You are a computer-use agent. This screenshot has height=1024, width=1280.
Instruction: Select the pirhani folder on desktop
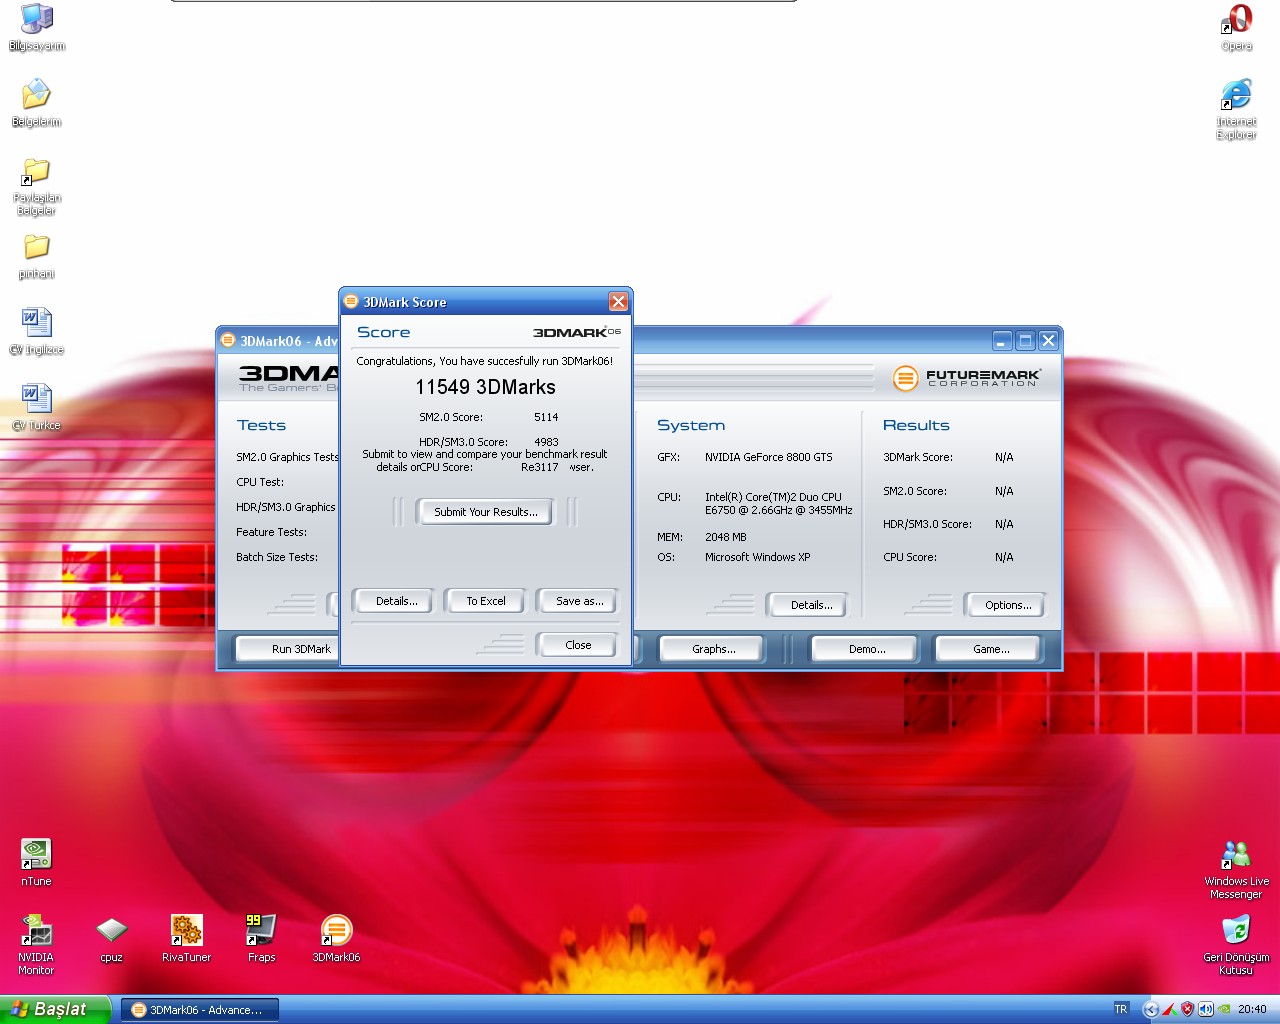(37, 256)
